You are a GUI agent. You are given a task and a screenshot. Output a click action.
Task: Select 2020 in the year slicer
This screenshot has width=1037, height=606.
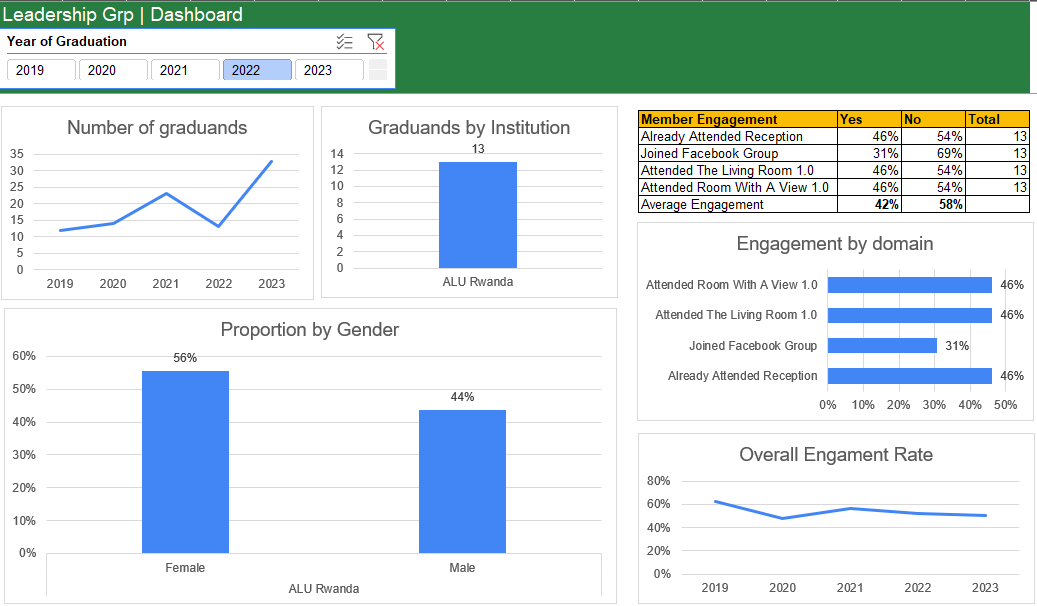click(x=113, y=70)
